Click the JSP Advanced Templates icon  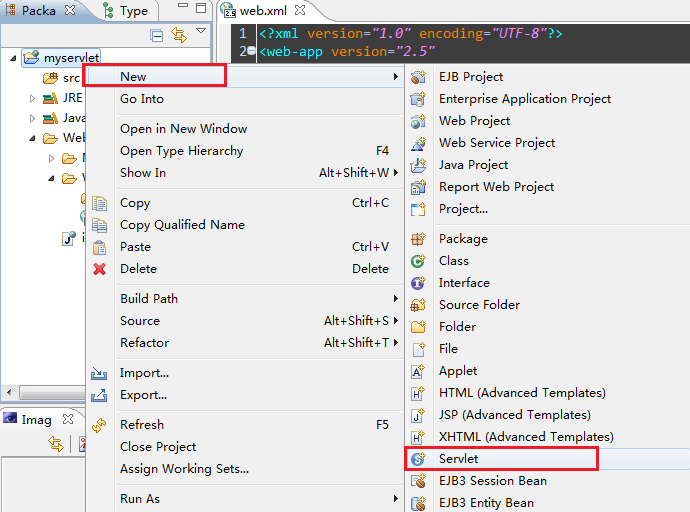(418, 415)
